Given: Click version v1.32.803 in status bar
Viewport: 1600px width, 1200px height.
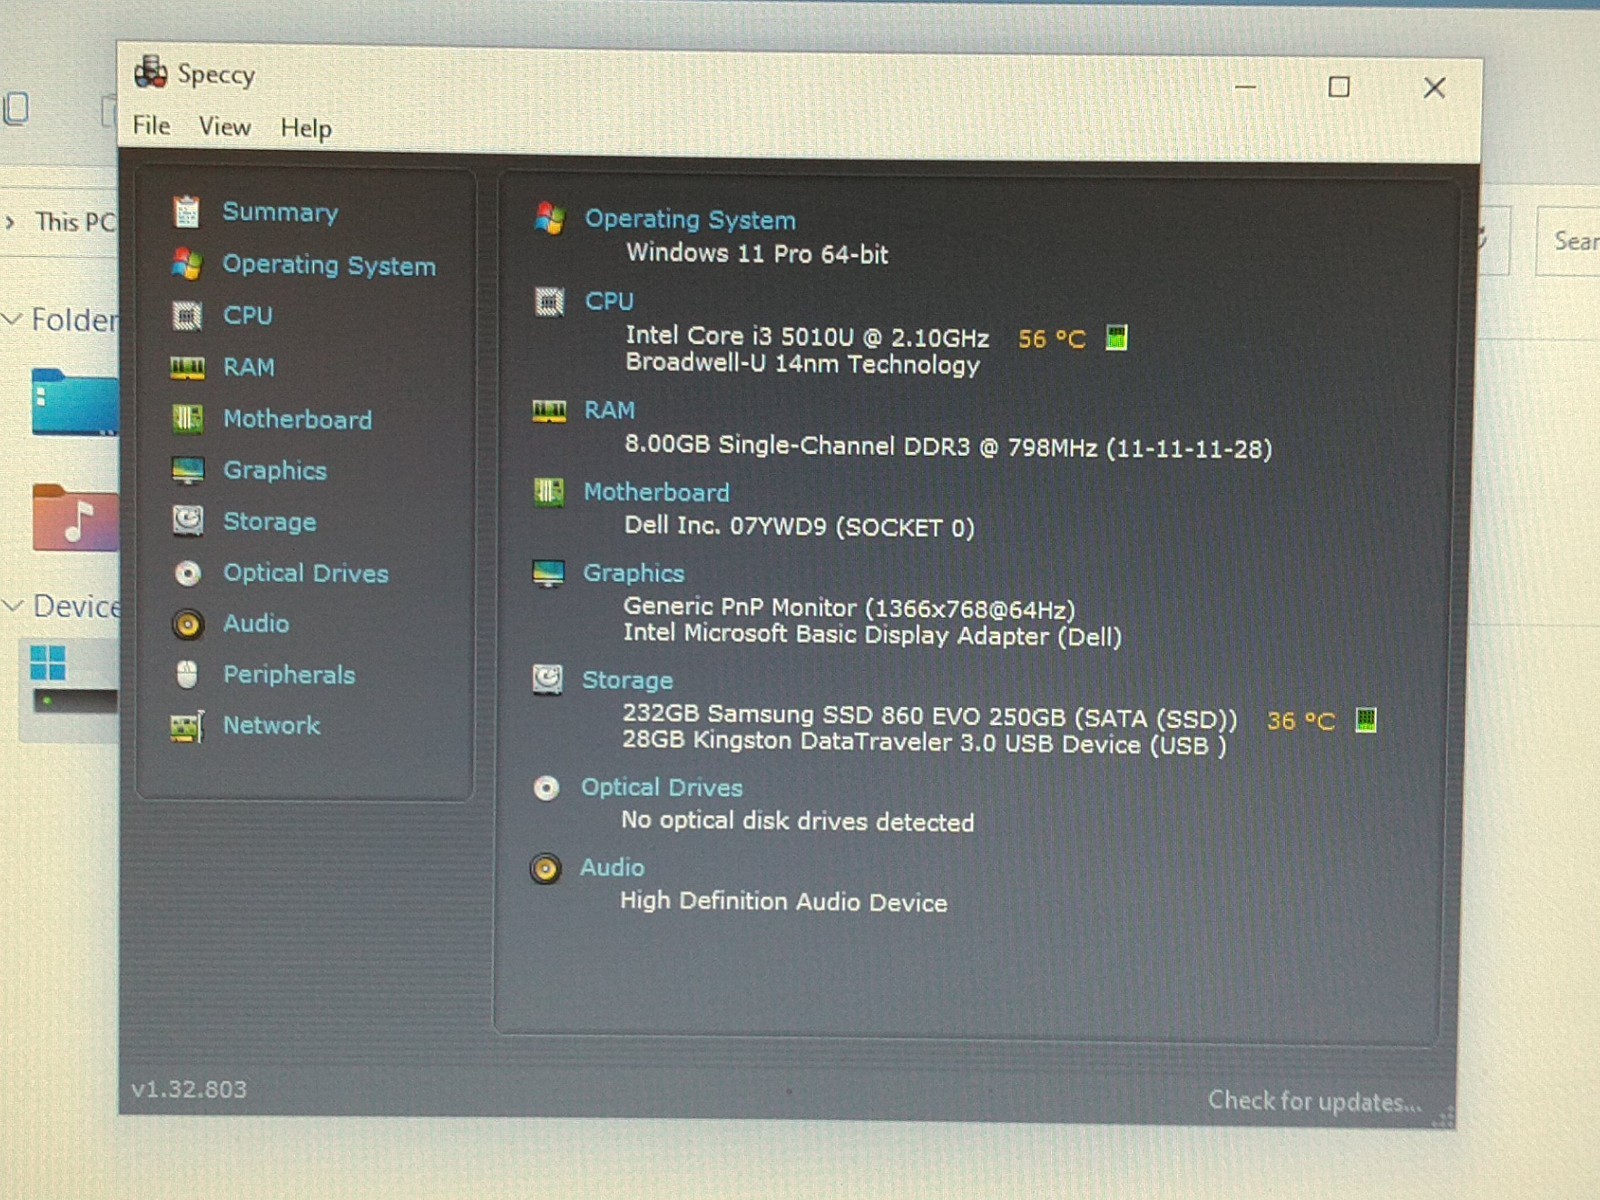Looking at the screenshot, I should point(189,1089).
